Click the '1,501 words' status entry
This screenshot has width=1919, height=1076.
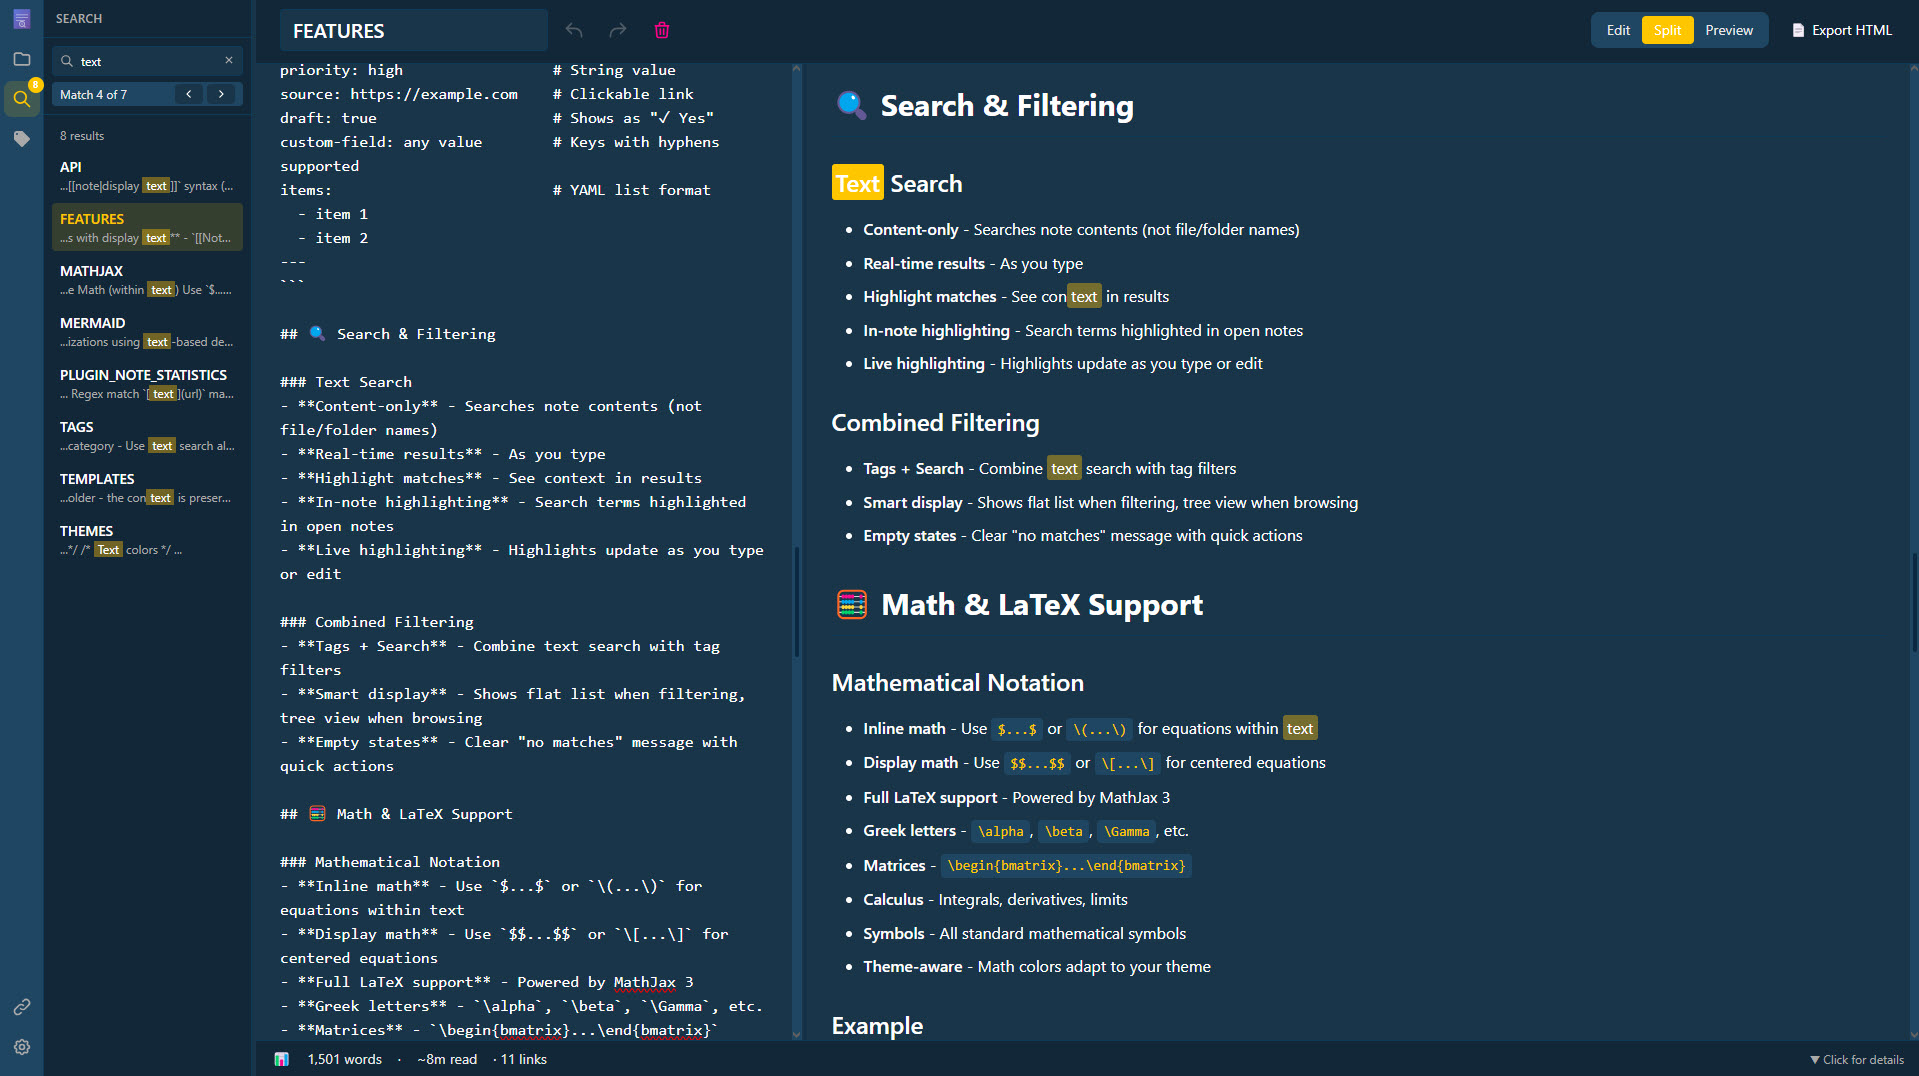pos(345,1059)
